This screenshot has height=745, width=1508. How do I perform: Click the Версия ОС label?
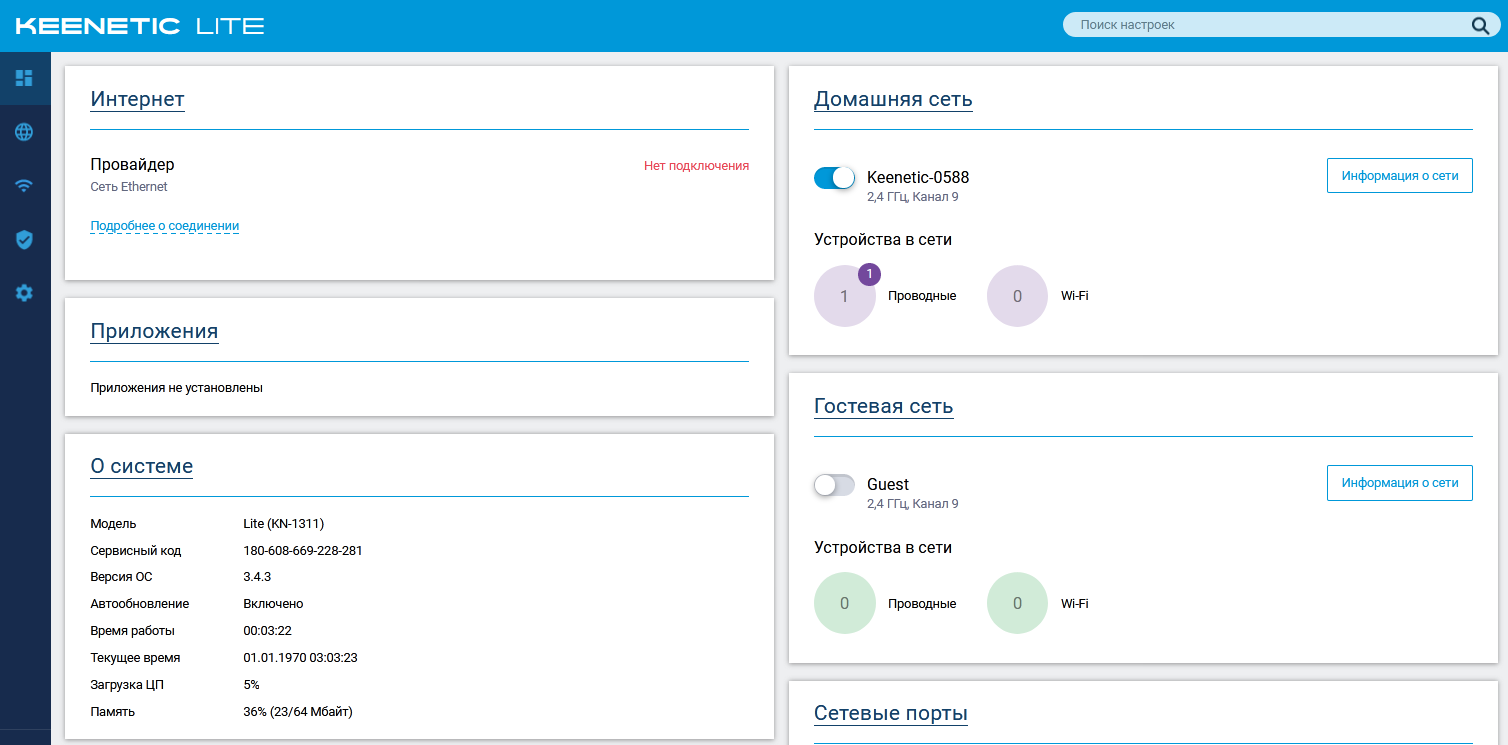(121, 577)
